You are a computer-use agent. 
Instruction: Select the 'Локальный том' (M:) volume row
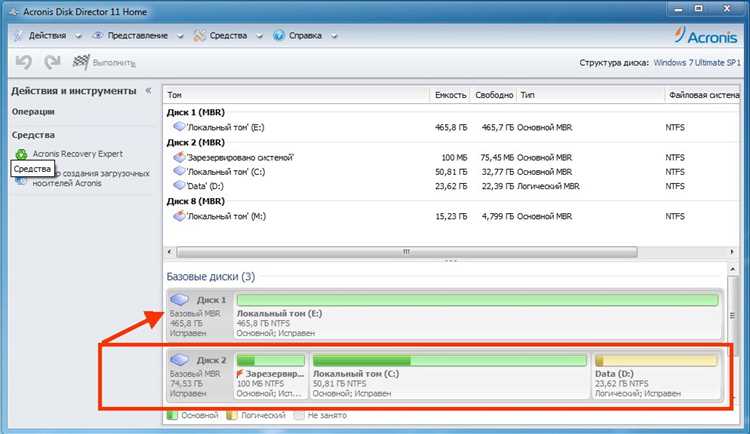[450, 216]
